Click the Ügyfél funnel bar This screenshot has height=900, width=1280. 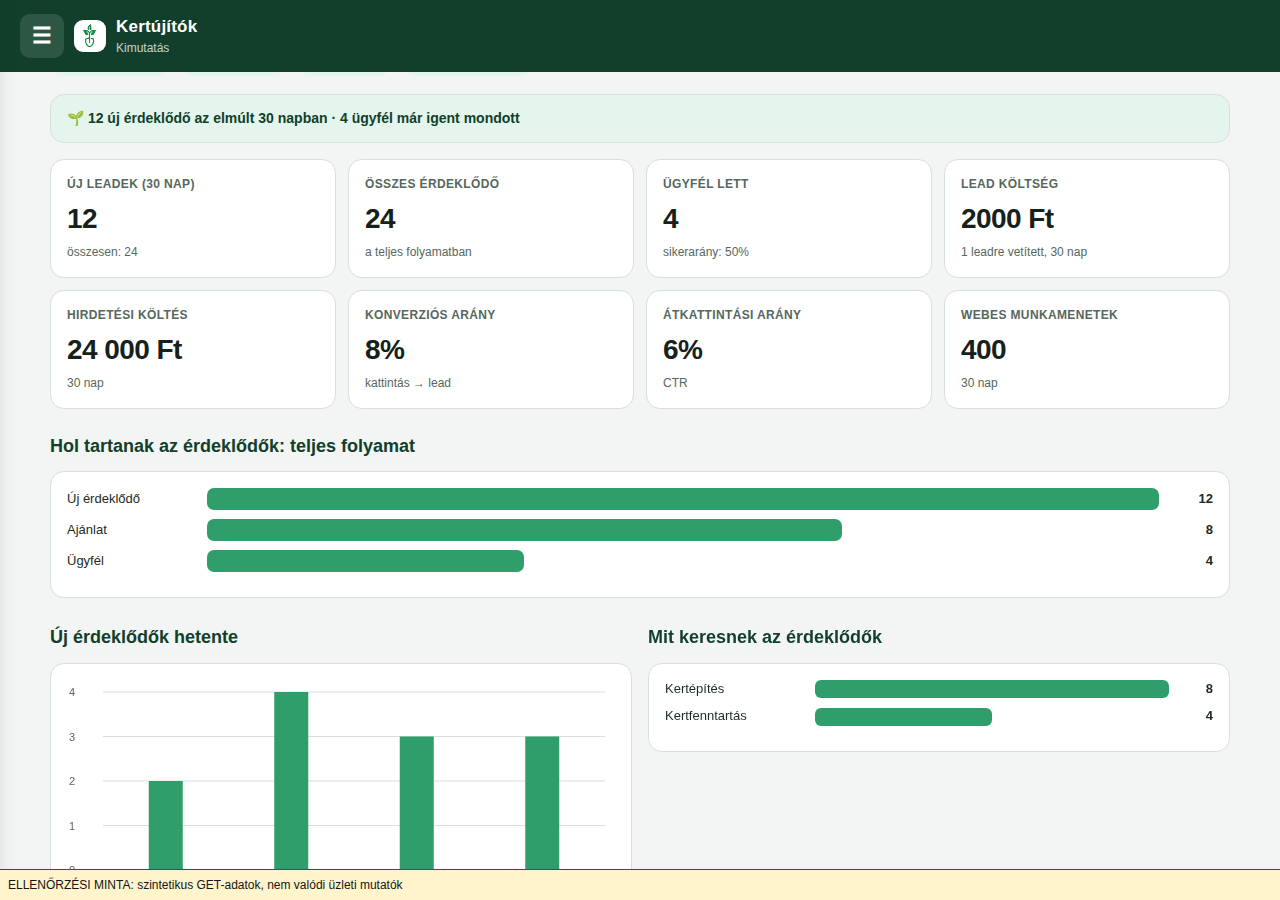(365, 561)
